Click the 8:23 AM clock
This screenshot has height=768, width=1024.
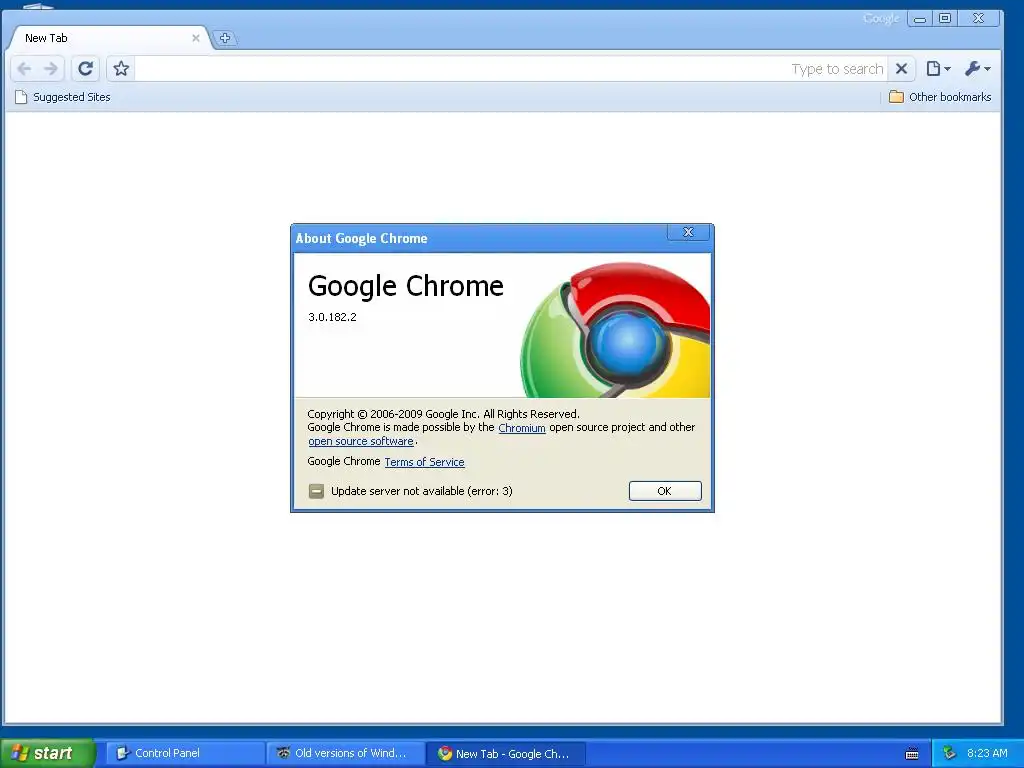coord(987,753)
